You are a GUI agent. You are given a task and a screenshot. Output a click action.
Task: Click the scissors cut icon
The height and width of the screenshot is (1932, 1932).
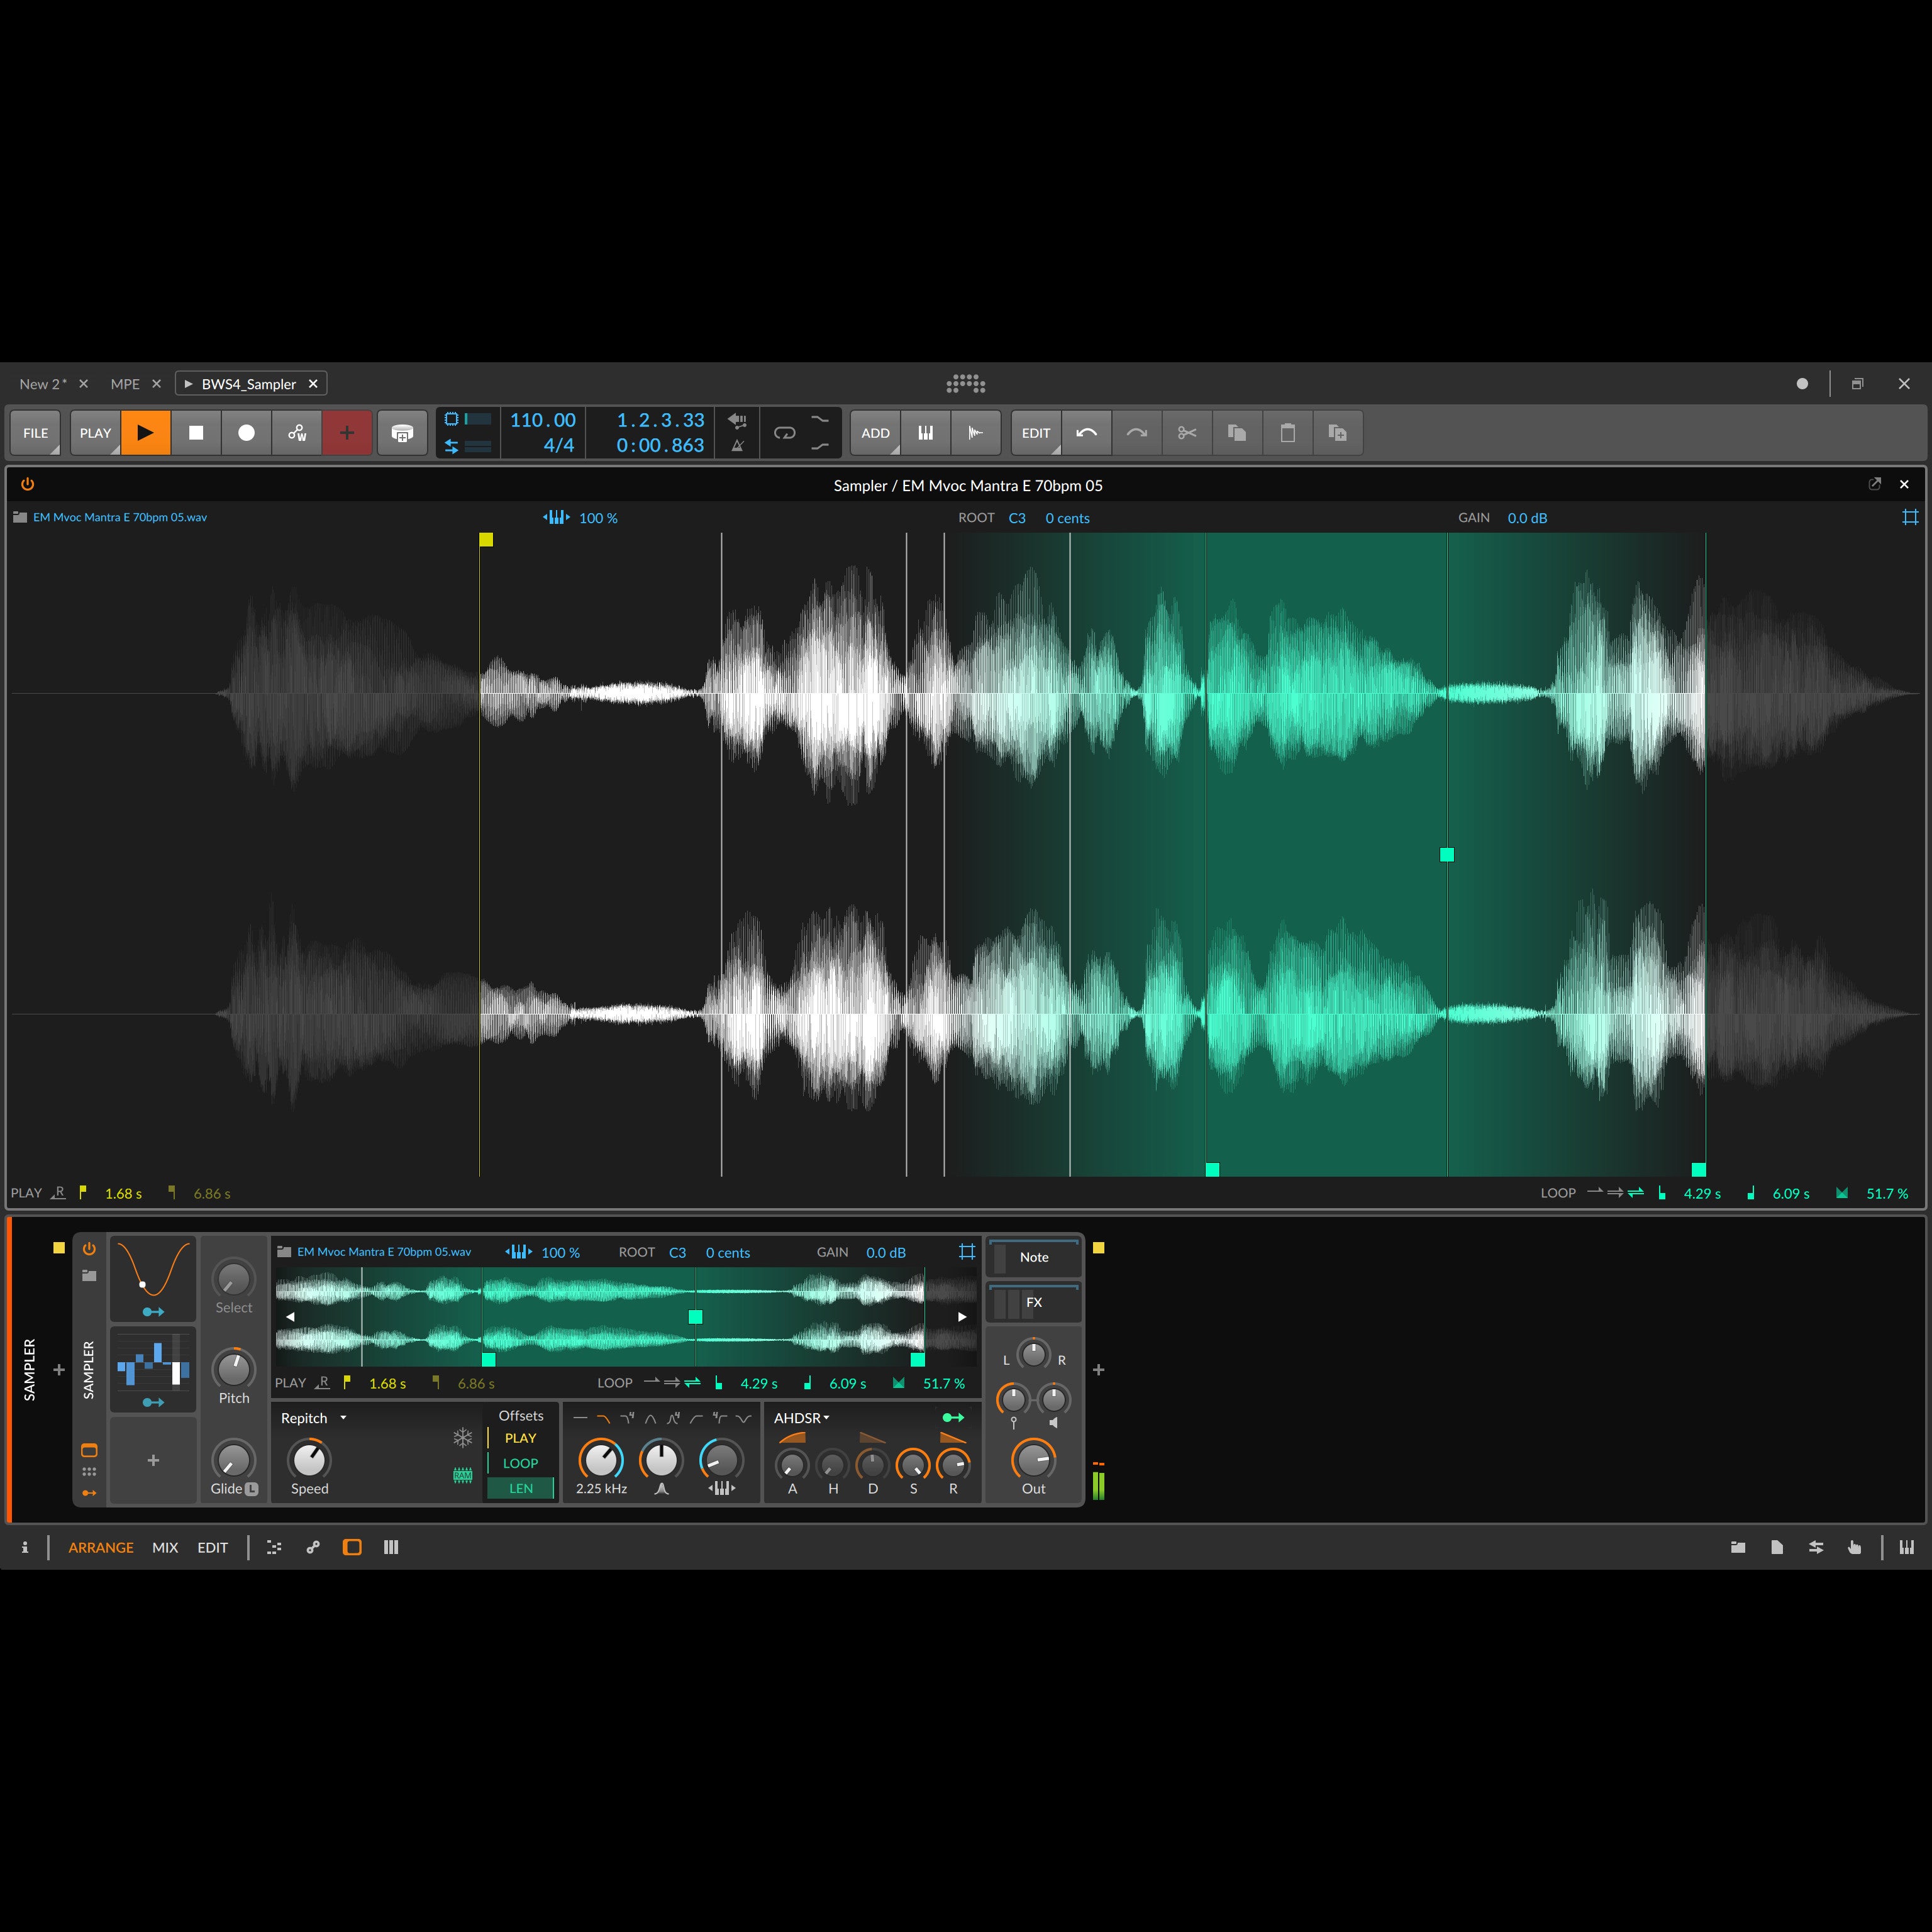1187,433
